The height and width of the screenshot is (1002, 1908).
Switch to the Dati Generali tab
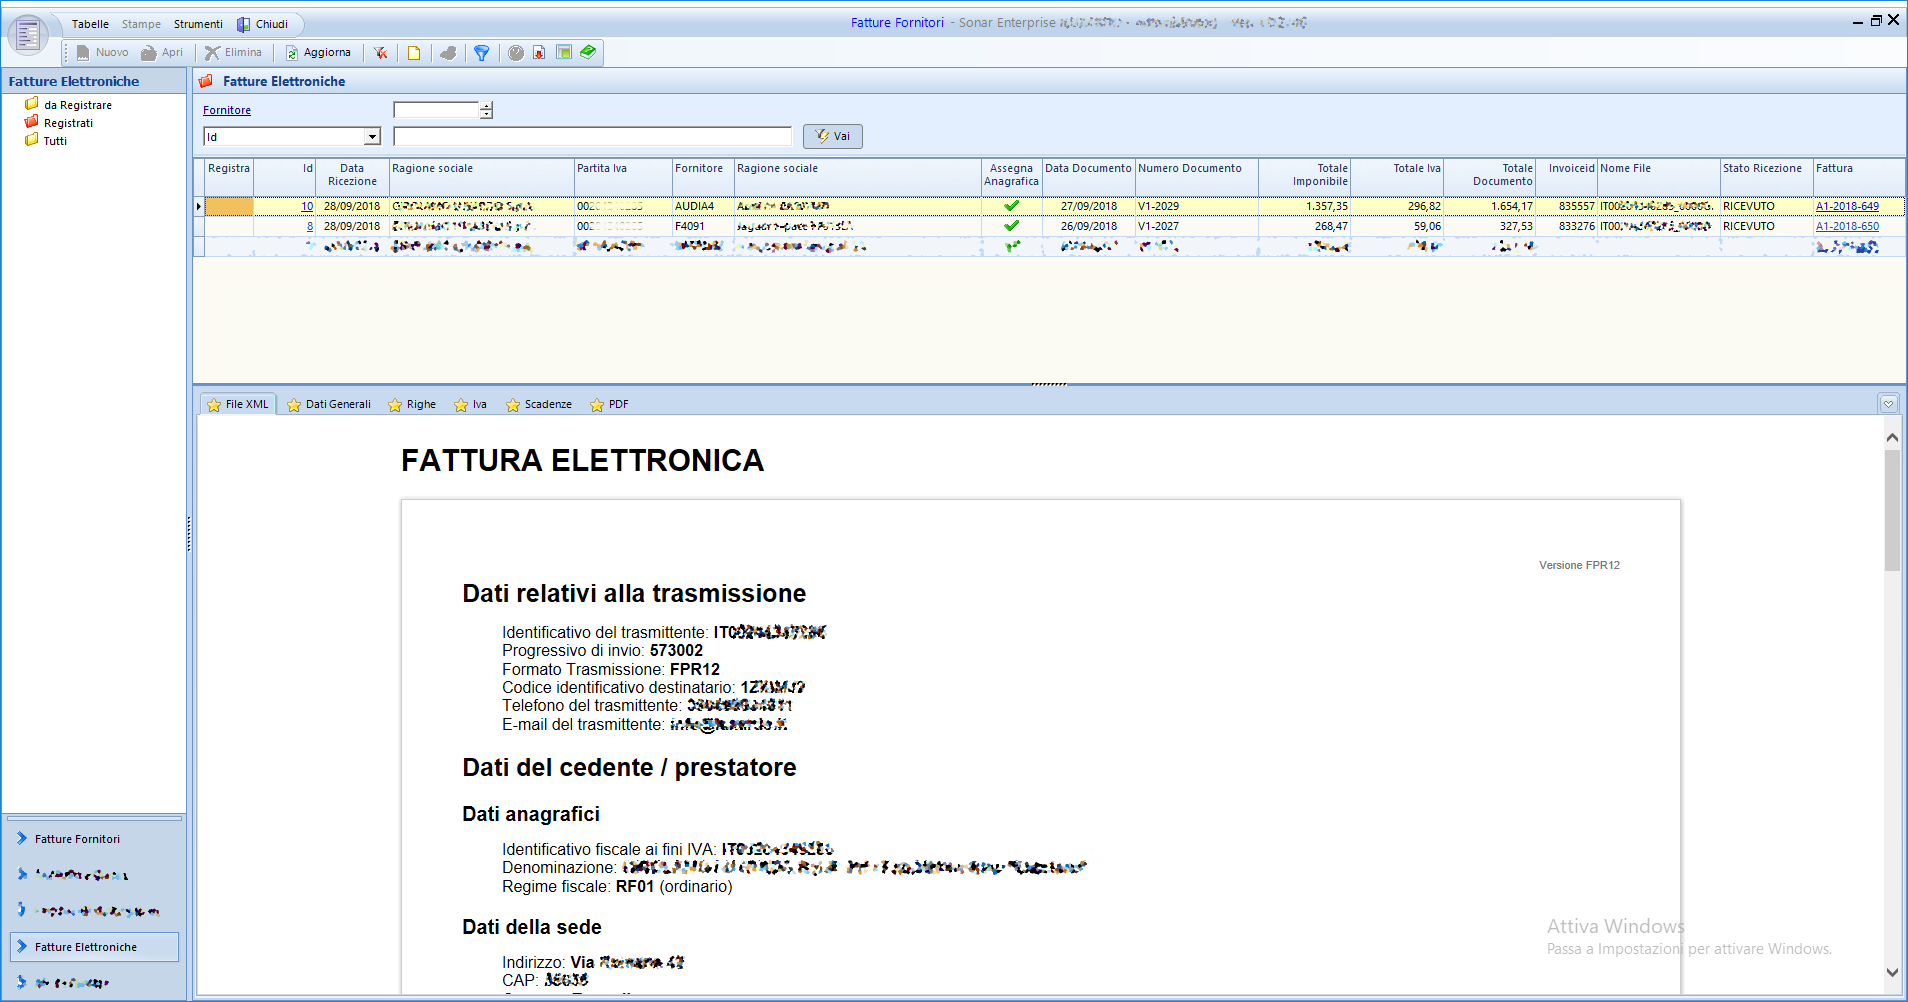click(329, 405)
